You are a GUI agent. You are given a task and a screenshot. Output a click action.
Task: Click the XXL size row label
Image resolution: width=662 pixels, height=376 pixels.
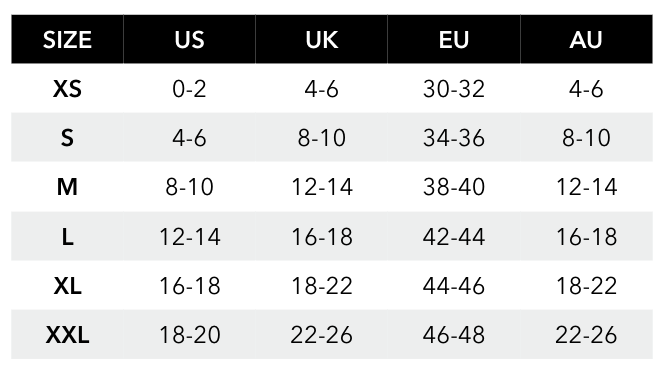point(67,335)
